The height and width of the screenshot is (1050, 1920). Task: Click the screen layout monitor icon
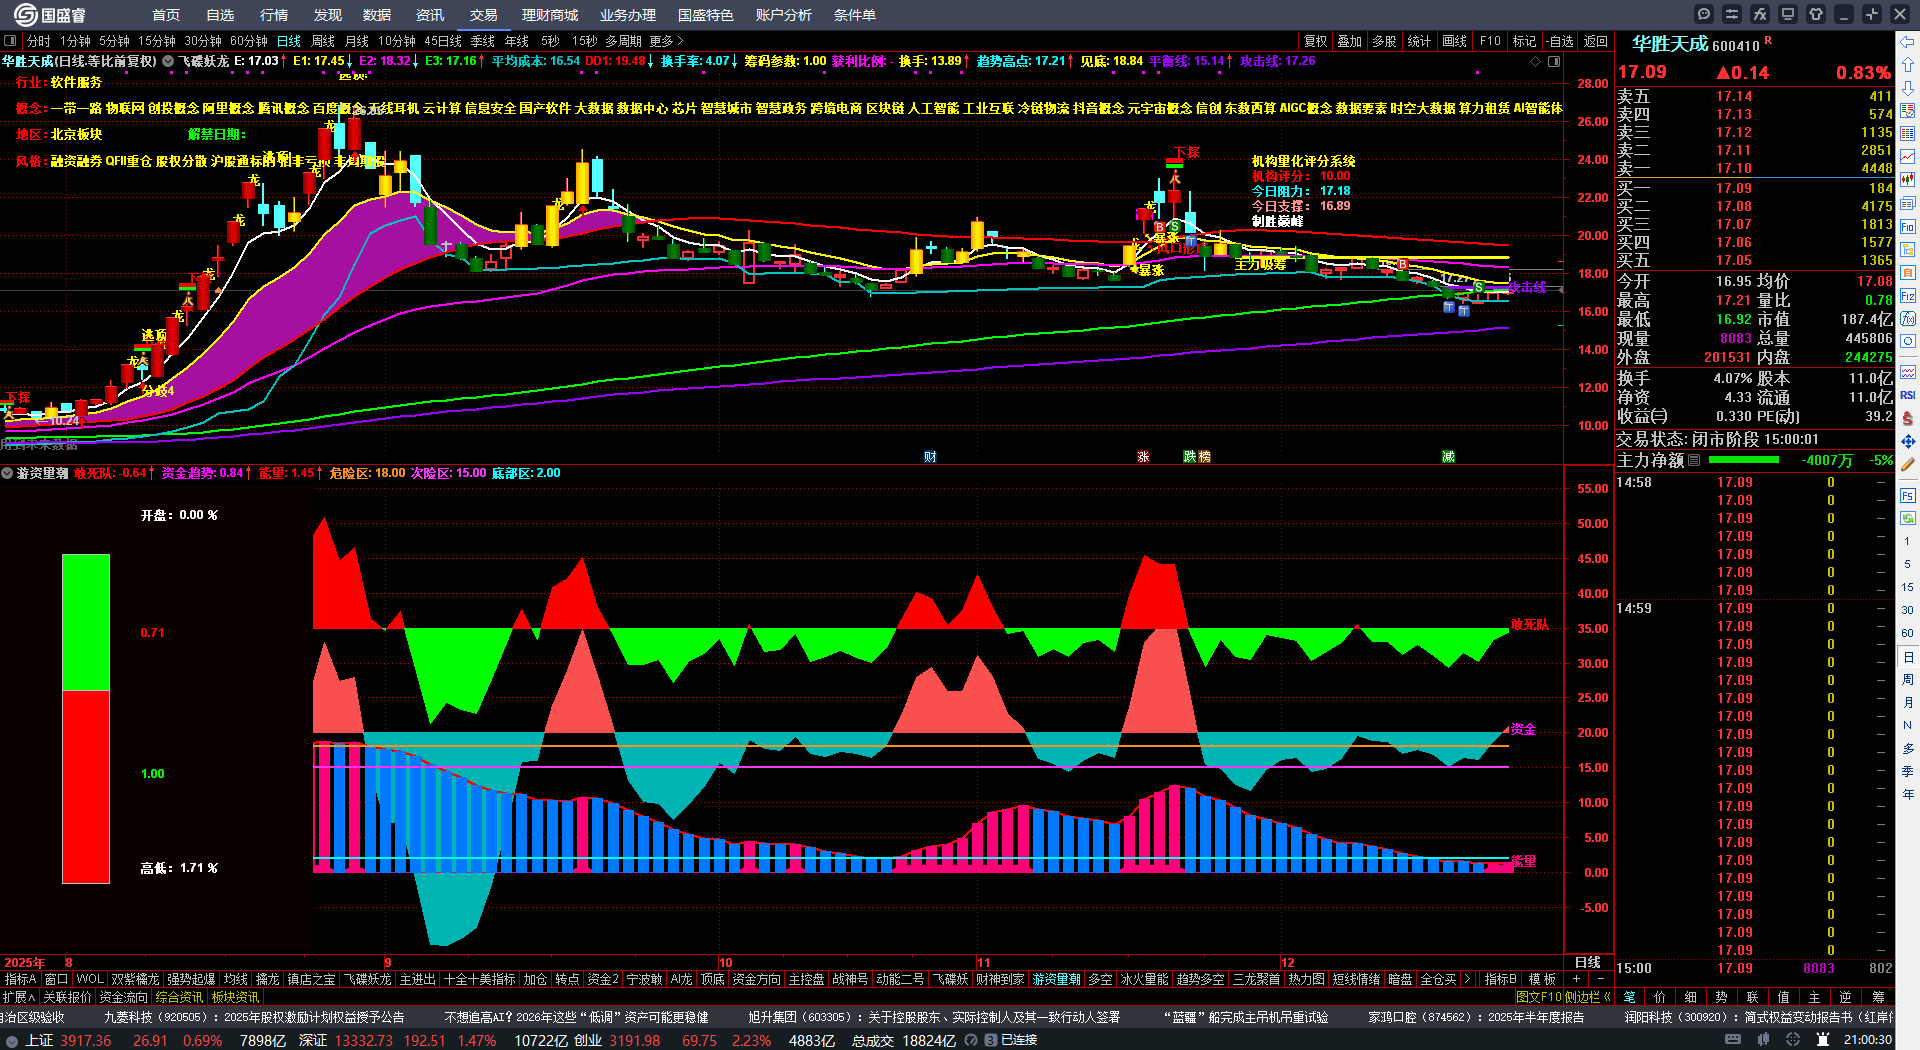point(1788,14)
